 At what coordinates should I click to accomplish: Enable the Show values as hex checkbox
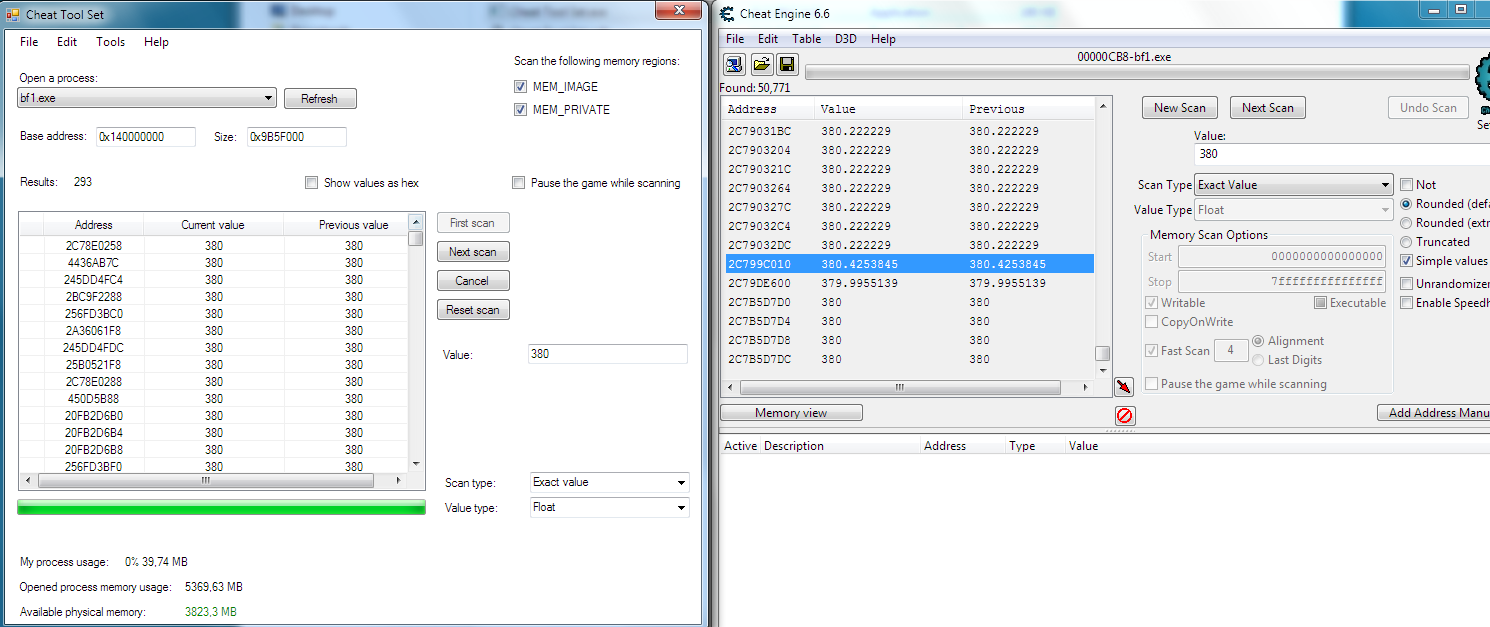tap(312, 183)
